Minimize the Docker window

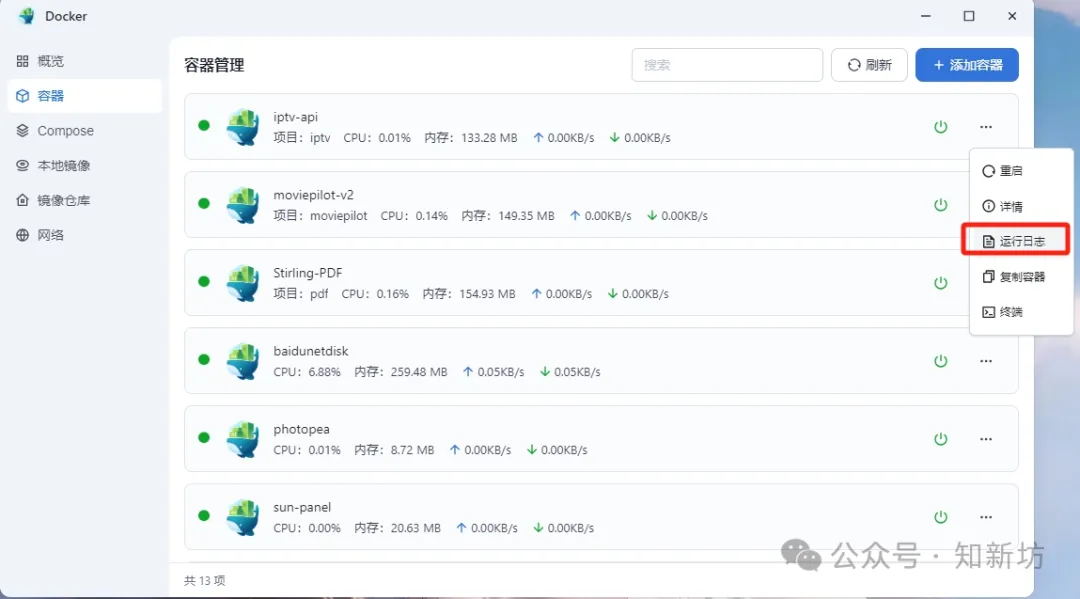(926, 16)
